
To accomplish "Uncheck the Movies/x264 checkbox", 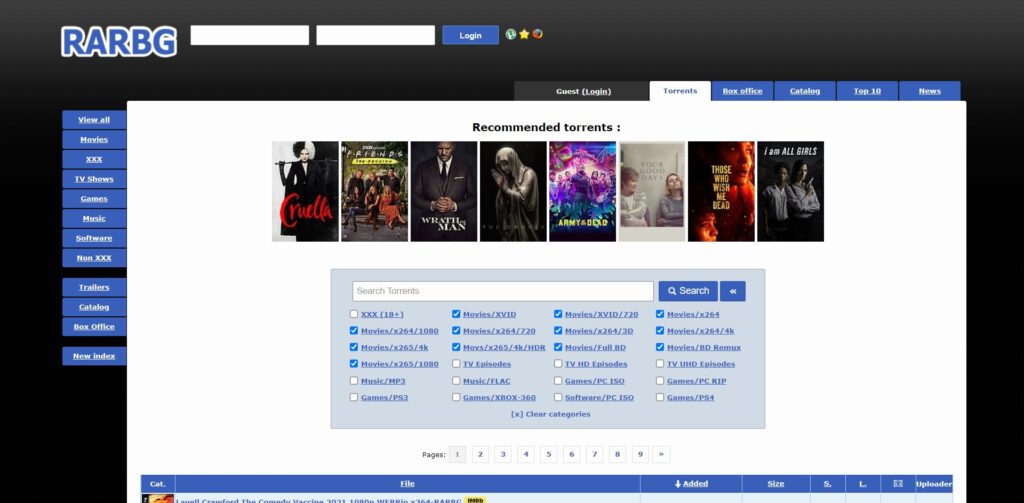I will pyautogui.click(x=660, y=314).
